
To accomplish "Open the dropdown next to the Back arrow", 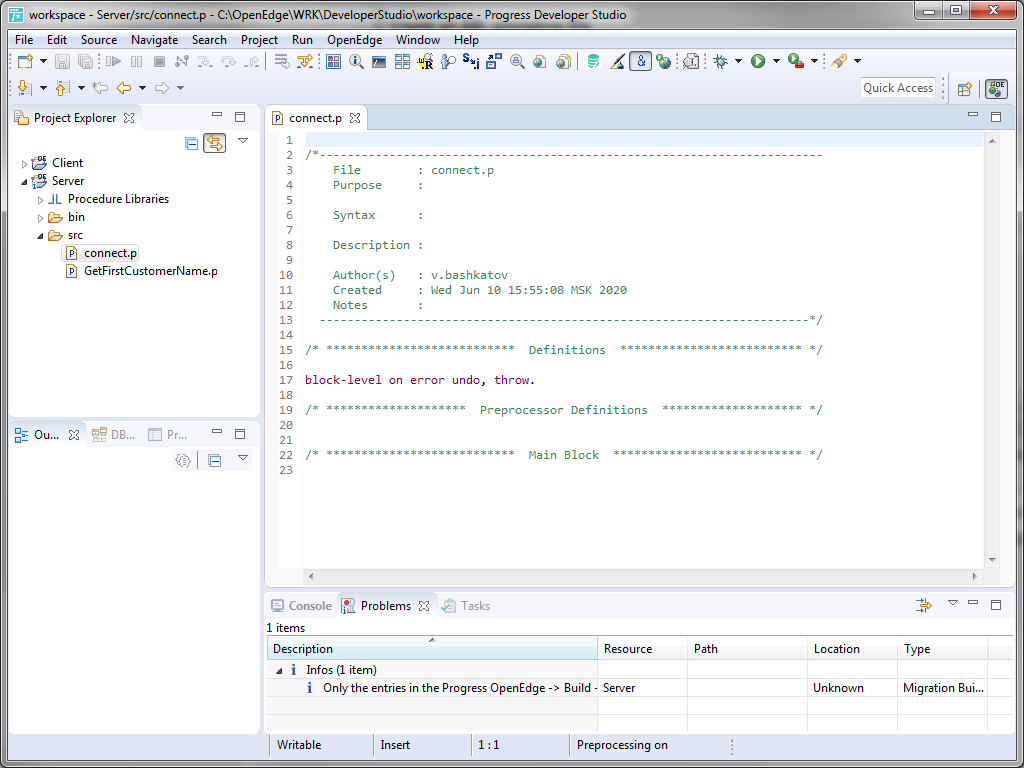I will tap(142, 88).
